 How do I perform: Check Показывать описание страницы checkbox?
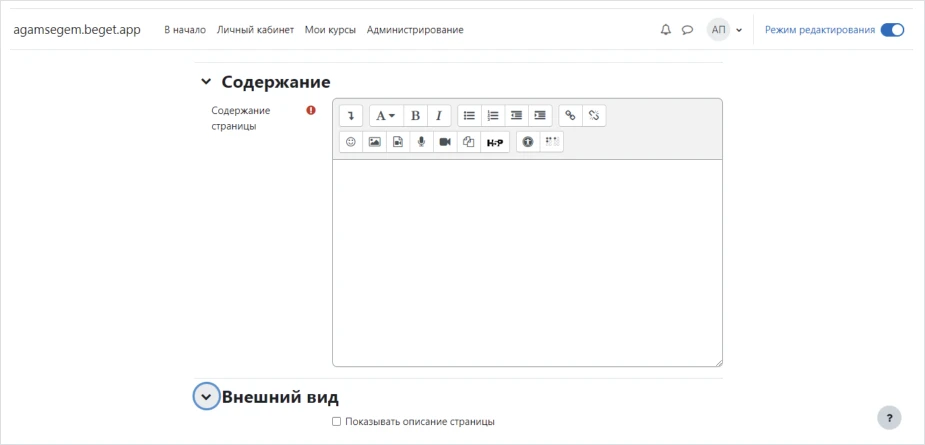(336, 422)
